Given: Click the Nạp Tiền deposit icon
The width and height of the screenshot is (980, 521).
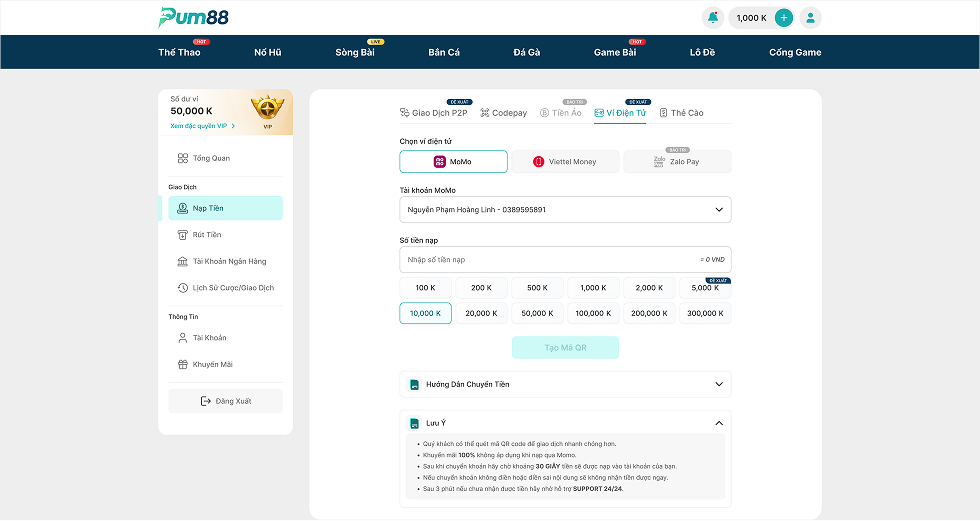Looking at the screenshot, I should [182, 208].
